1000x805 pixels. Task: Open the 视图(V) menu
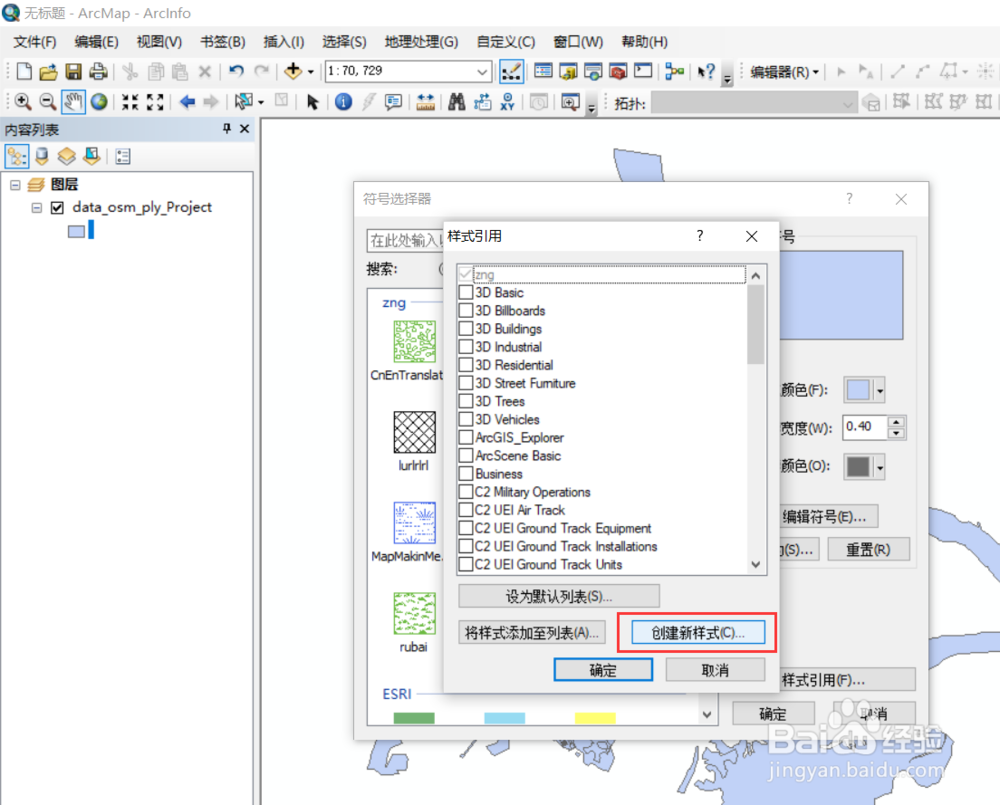[x=159, y=42]
